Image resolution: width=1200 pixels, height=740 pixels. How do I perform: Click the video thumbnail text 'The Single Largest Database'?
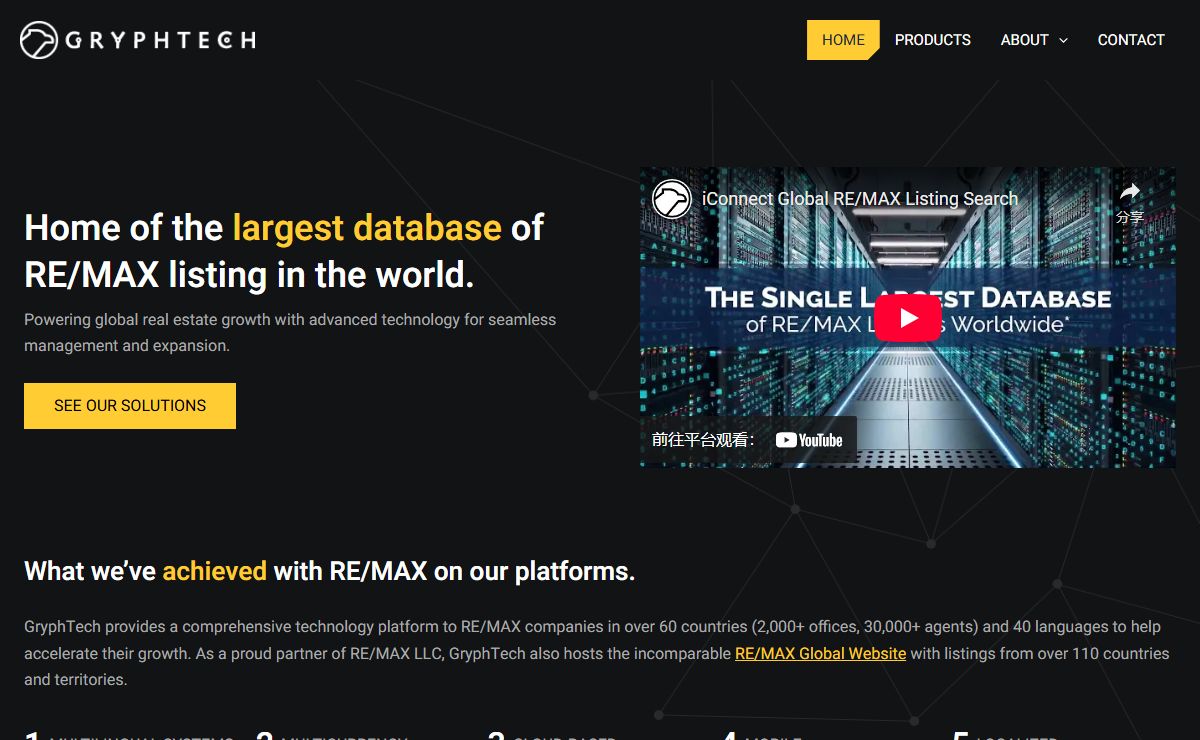(908, 298)
